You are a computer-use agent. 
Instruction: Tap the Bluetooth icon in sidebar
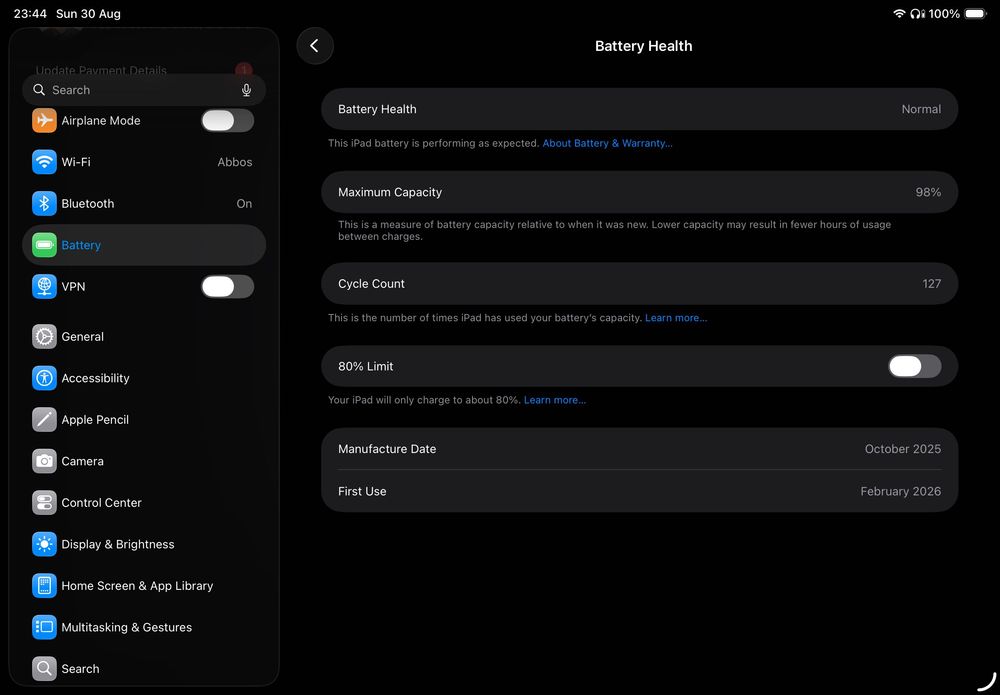[x=44, y=203]
